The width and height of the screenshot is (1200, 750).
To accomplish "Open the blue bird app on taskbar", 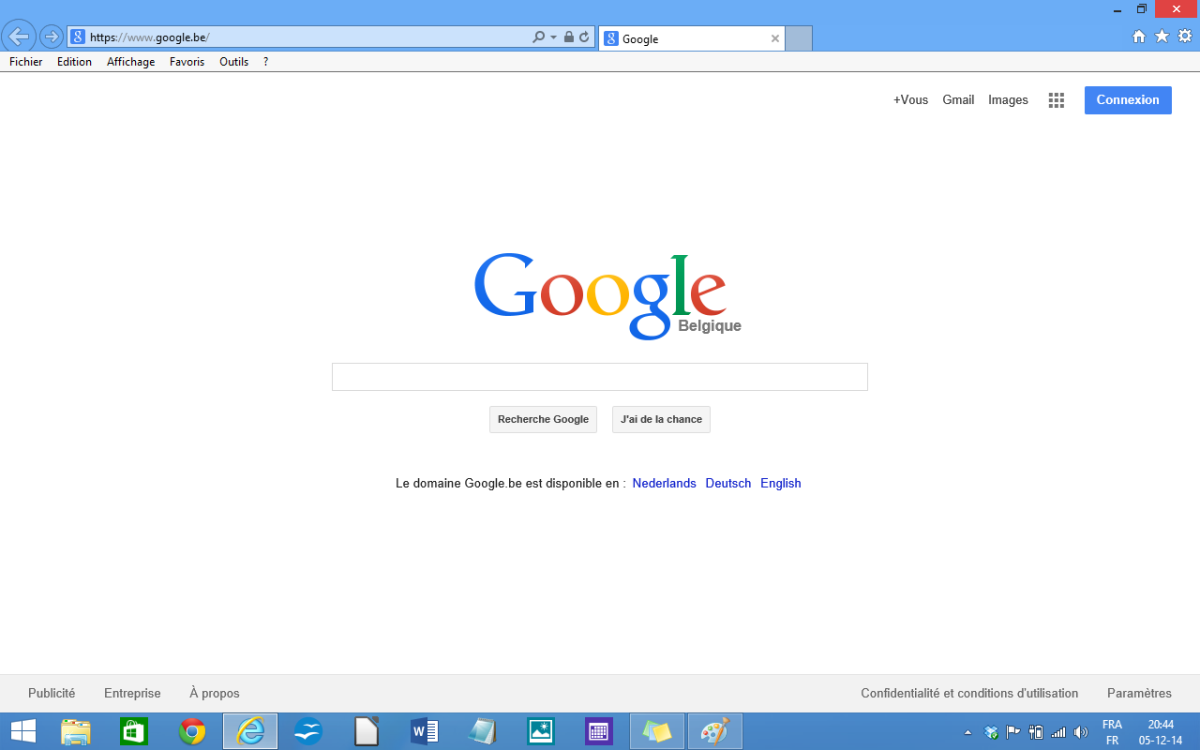I will coord(308,732).
